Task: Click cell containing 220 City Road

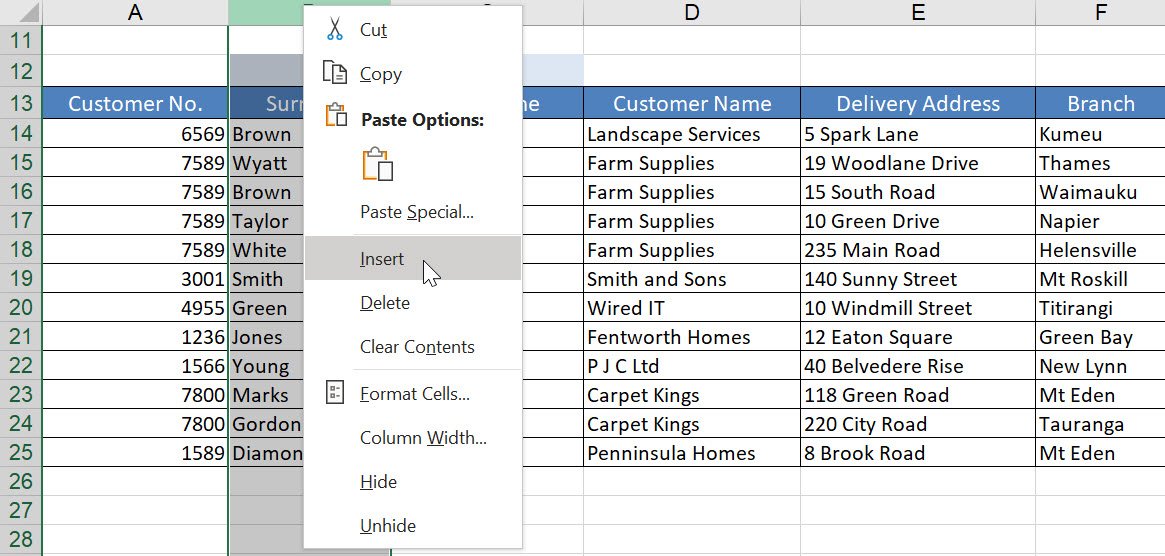Action: pos(918,424)
